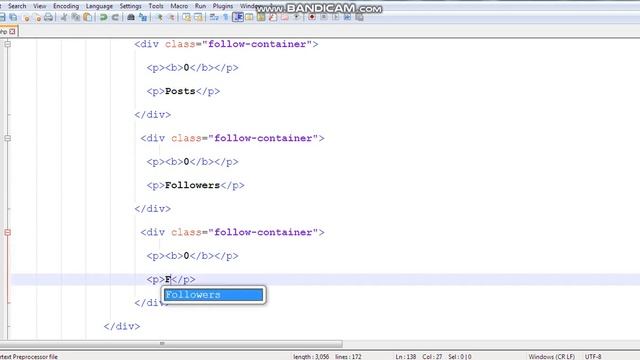Select Followers autocomplete suggestion
Image resolution: width=640 pixels, height=360 pixels.
(213, 295)
